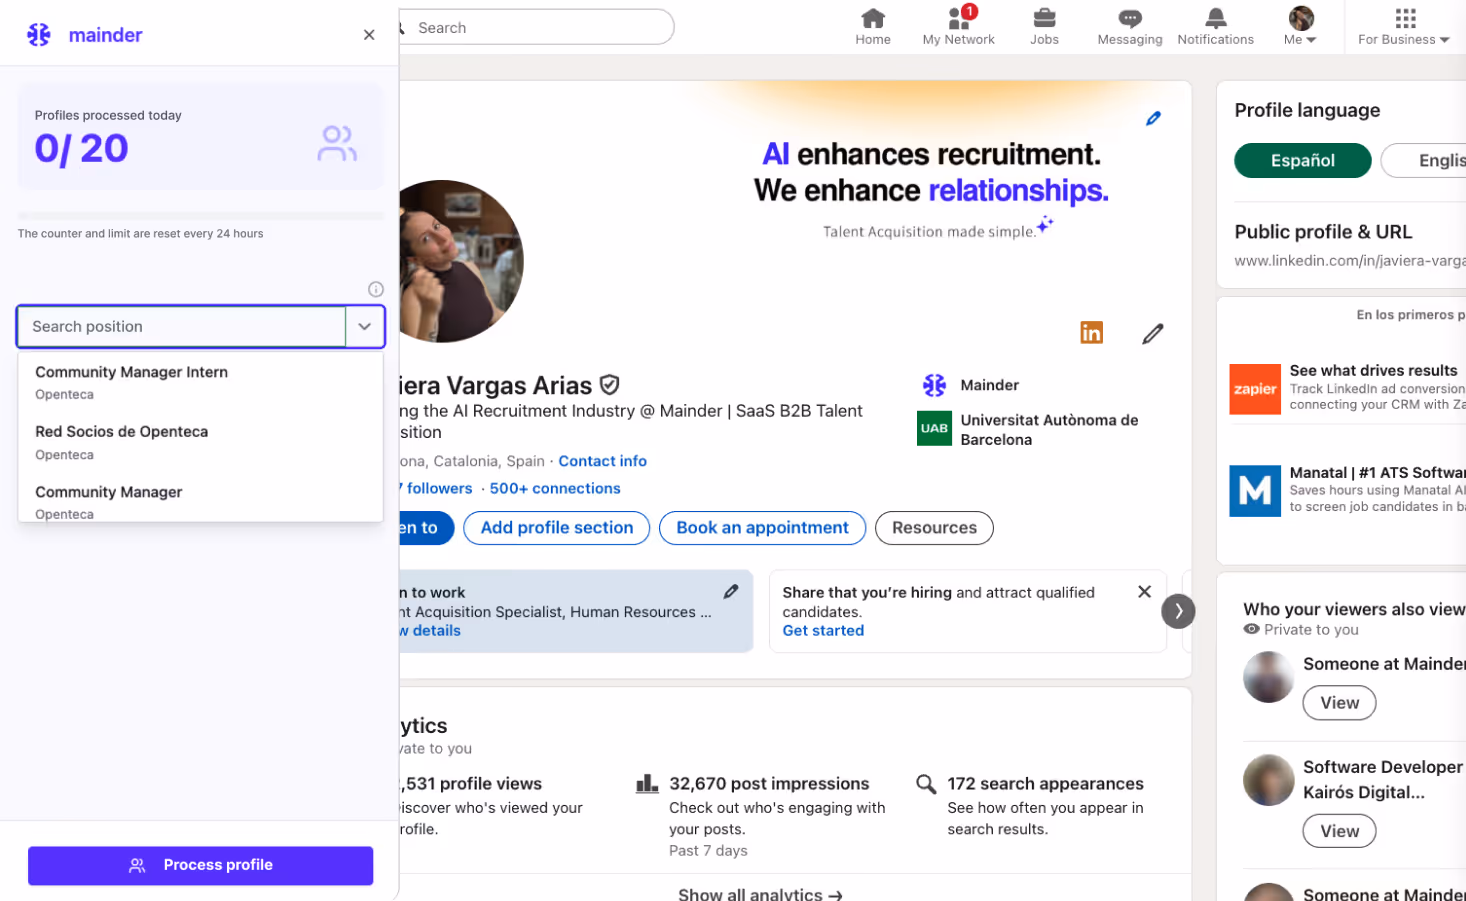View the Software Developer at Kairós Digital
Screen dimensions: 1466x901
(1339, 831)
